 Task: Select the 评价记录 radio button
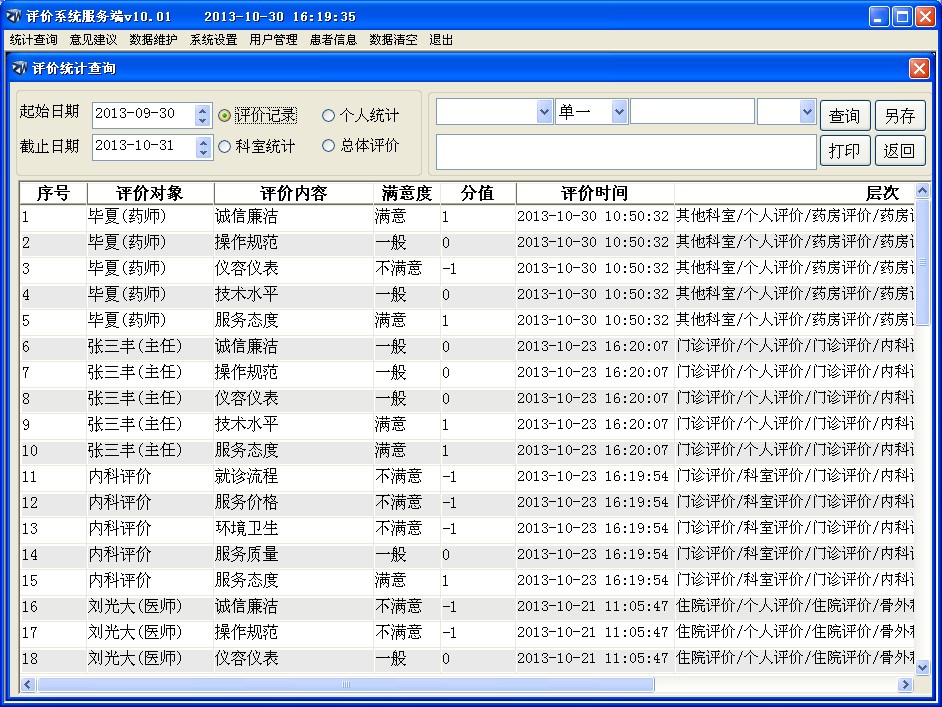tap(225, 115)
